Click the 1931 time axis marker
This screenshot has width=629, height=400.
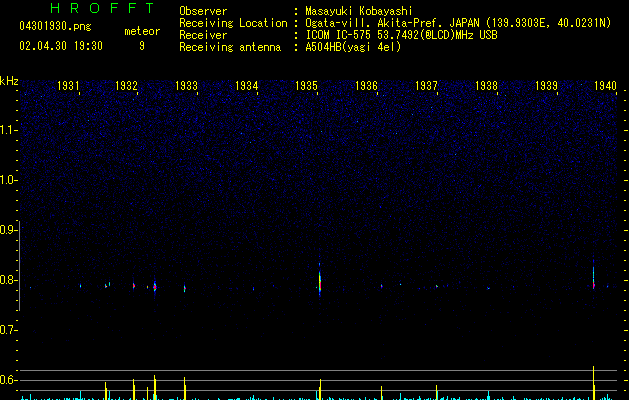[x=68, y=85]
